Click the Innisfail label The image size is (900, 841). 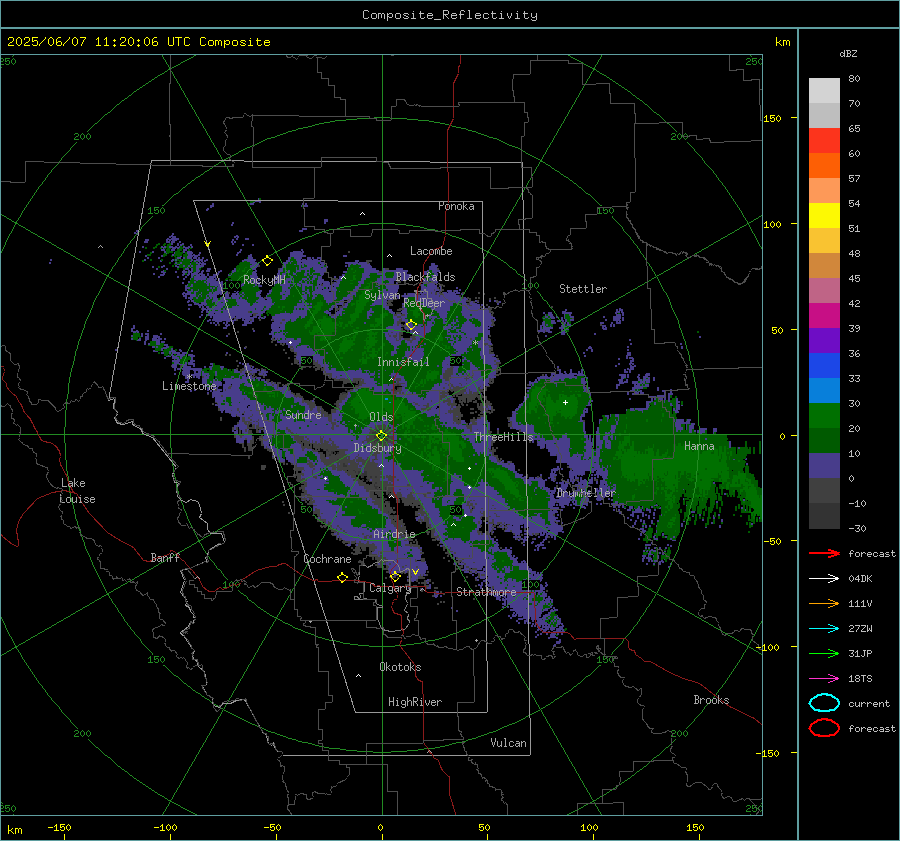click(x=403, y=362)
